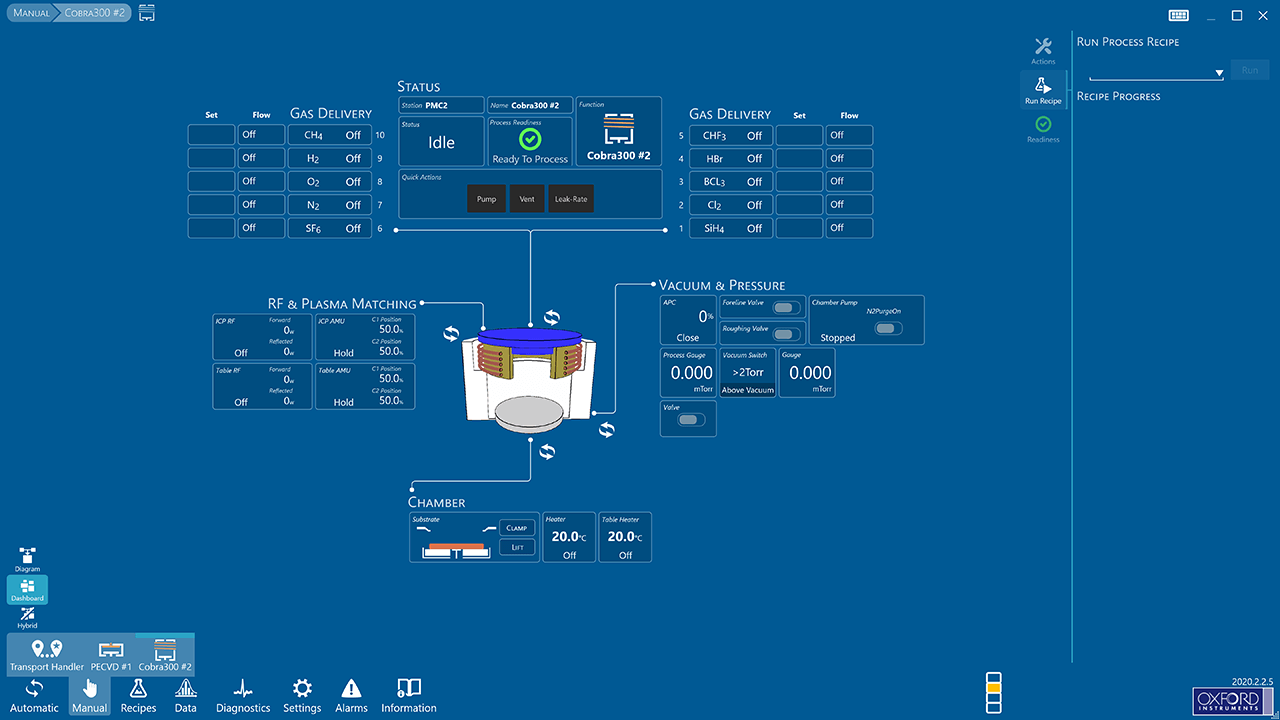Toggle the Roughing Valve switch
Image resolution: width=1280 pixels, height=720 pixels.
point(787,334)
